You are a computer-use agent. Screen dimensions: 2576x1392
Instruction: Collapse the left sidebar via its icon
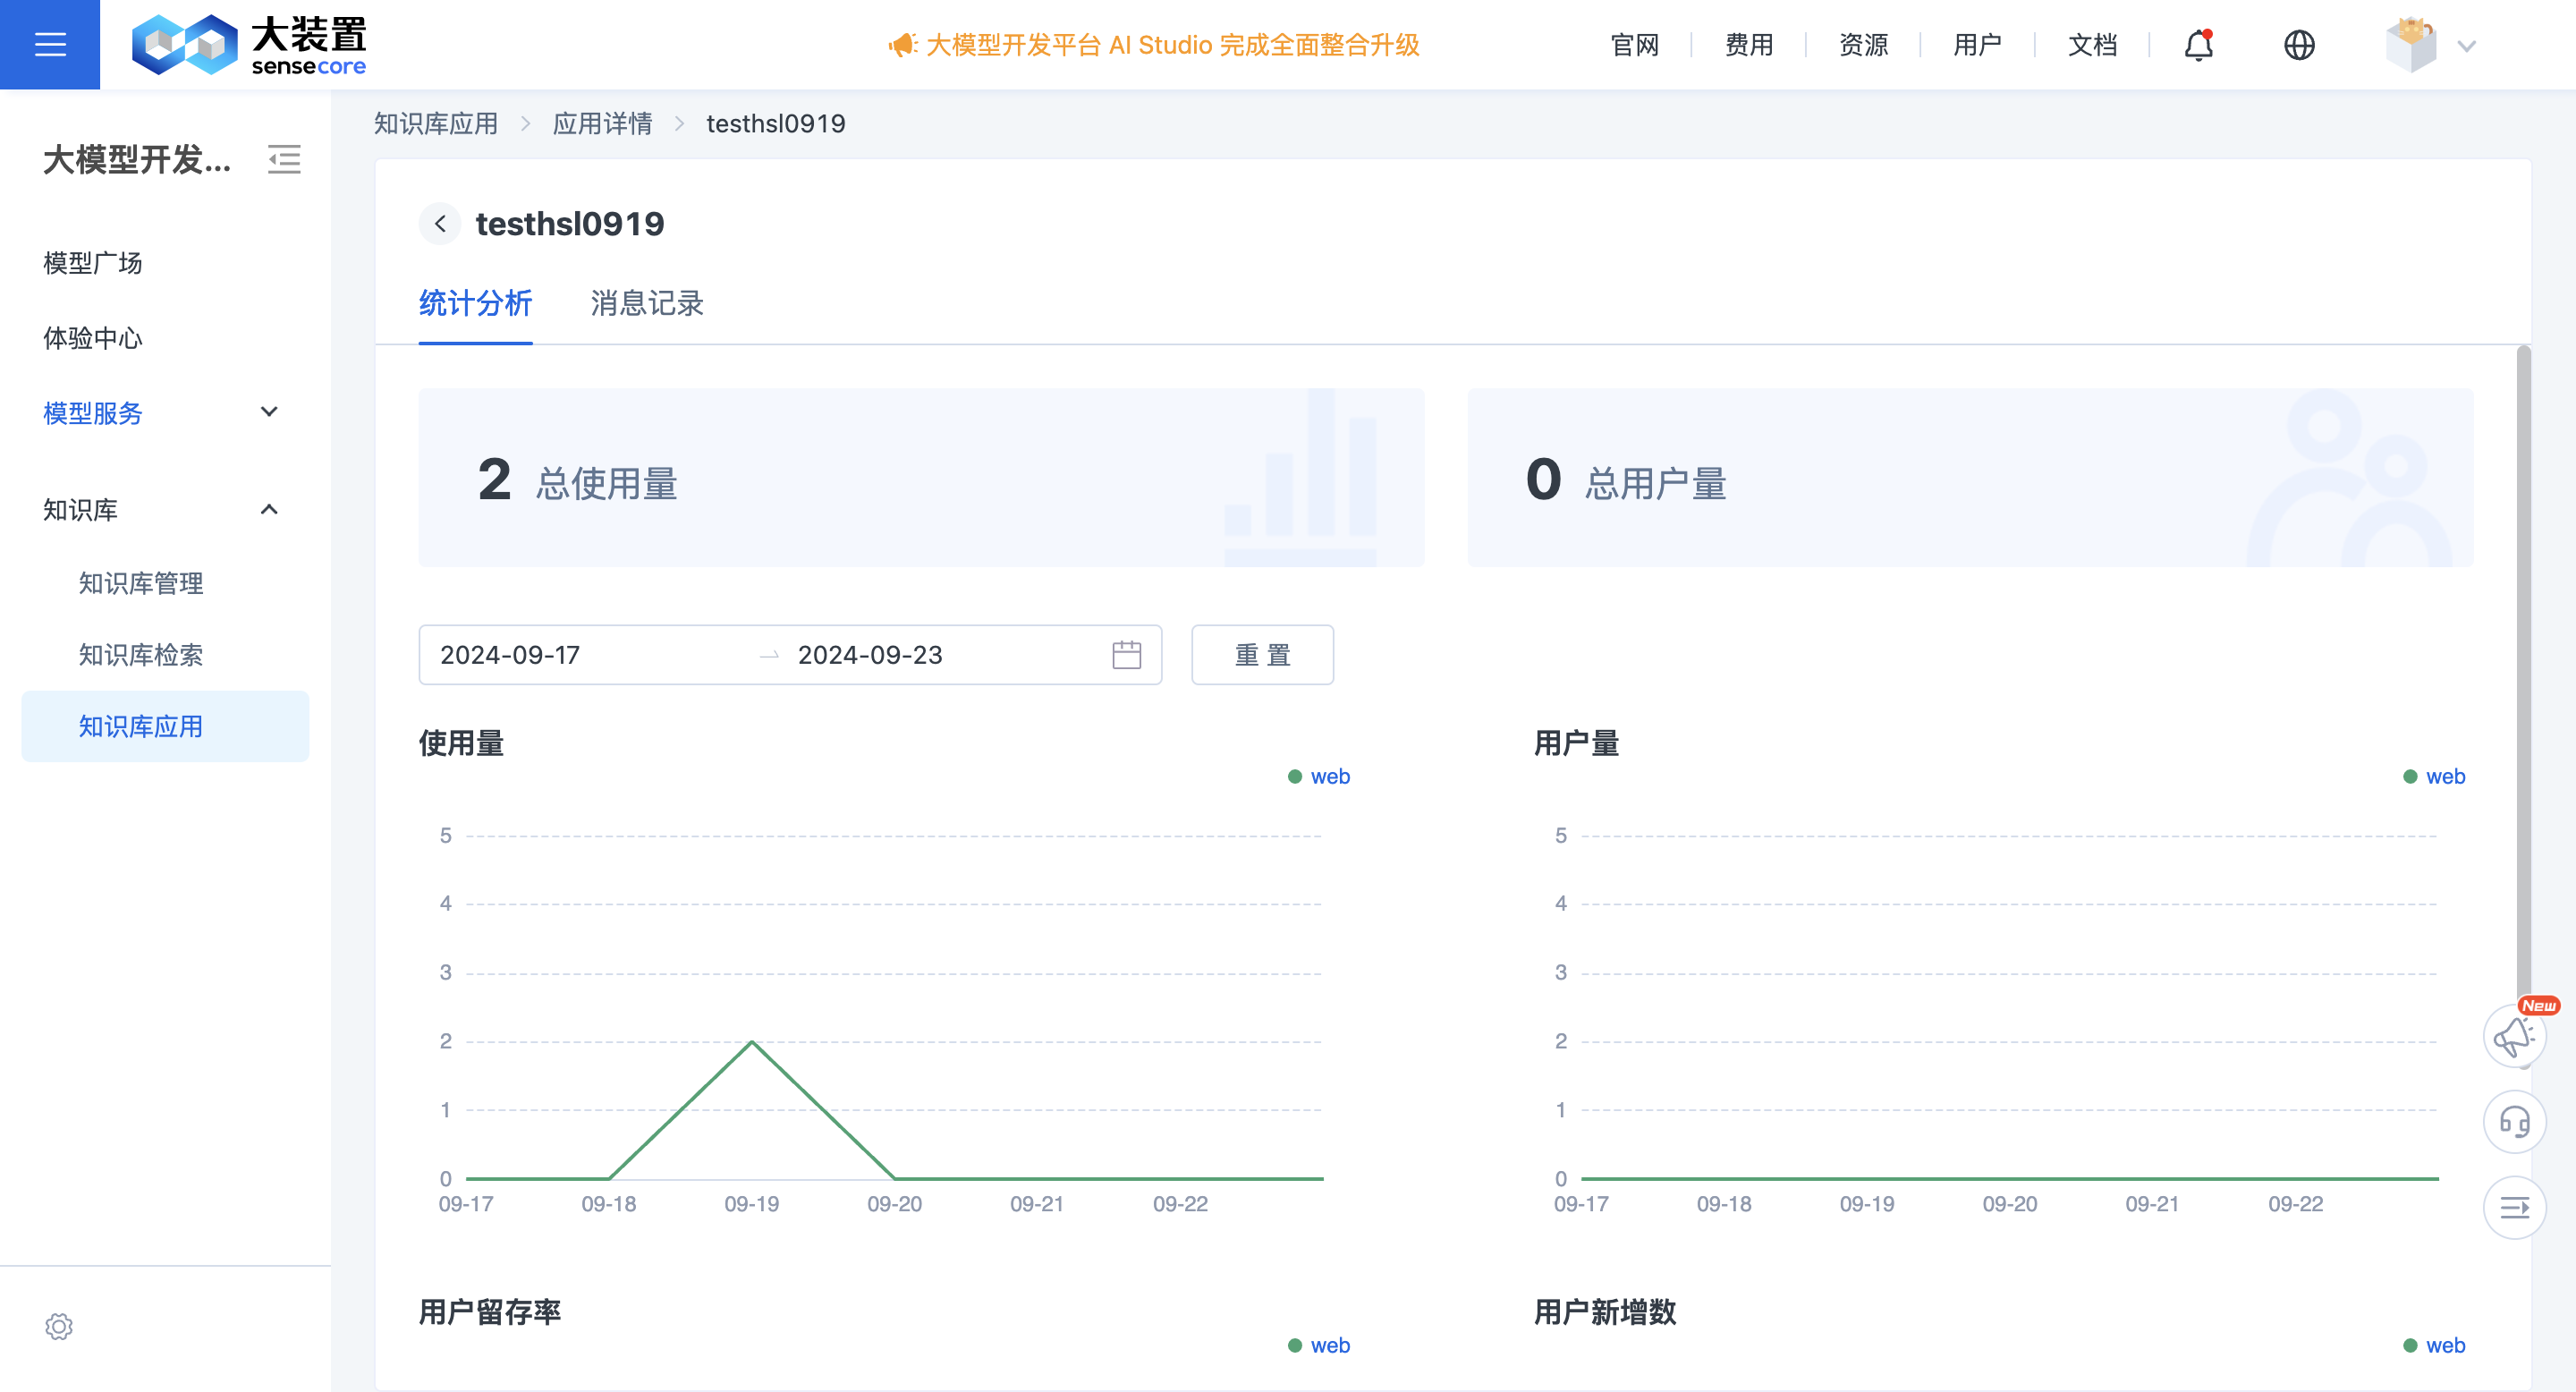284,159
